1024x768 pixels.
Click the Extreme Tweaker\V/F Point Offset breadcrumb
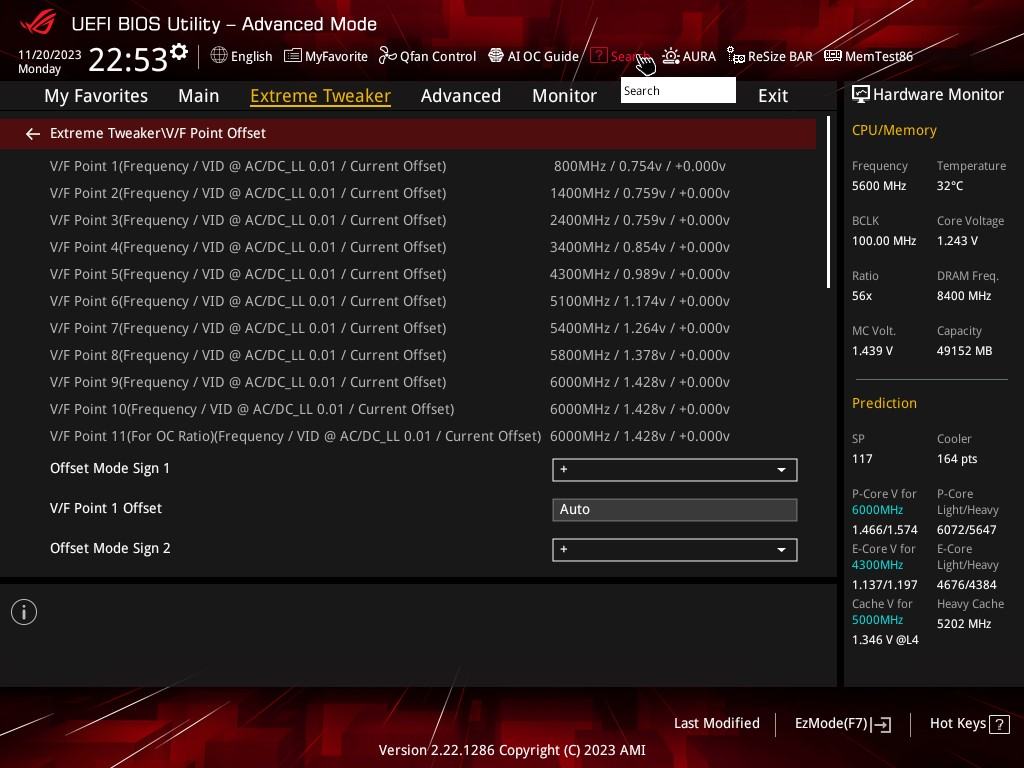click(x=157, y=133)
